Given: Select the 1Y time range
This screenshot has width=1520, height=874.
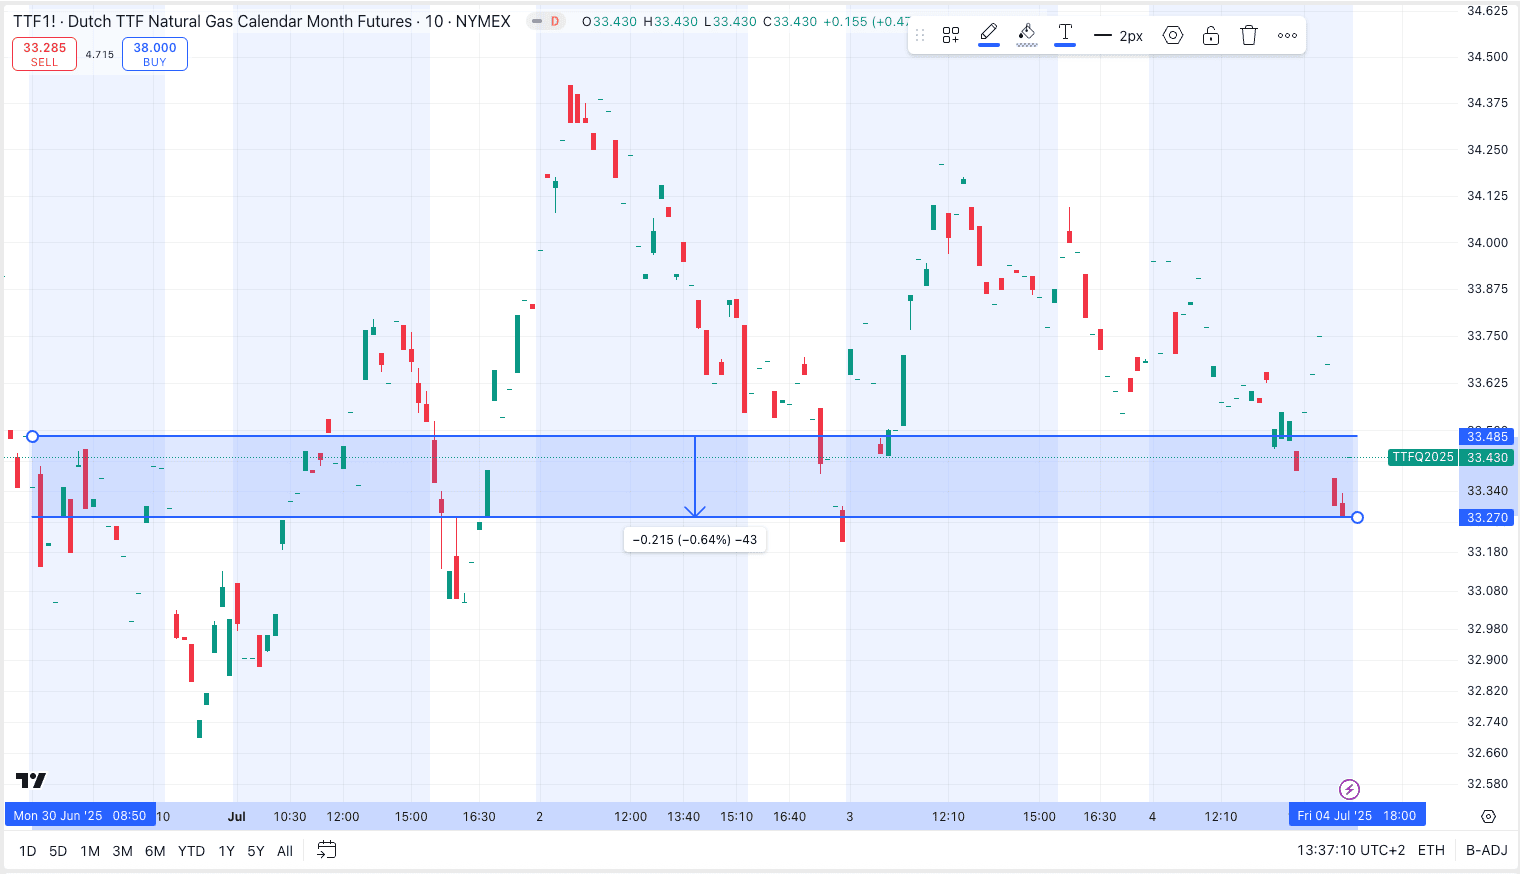Looking at the screenshot, I should point(227,851).
